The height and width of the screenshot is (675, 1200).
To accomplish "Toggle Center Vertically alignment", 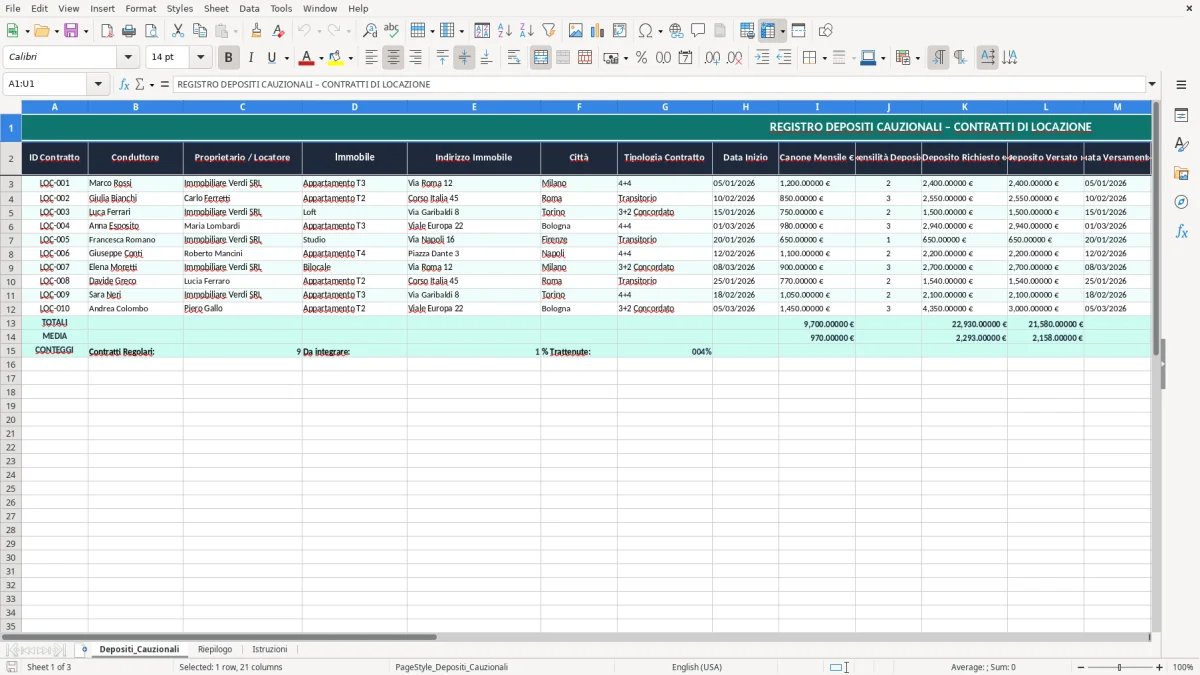I will [464, 58].
